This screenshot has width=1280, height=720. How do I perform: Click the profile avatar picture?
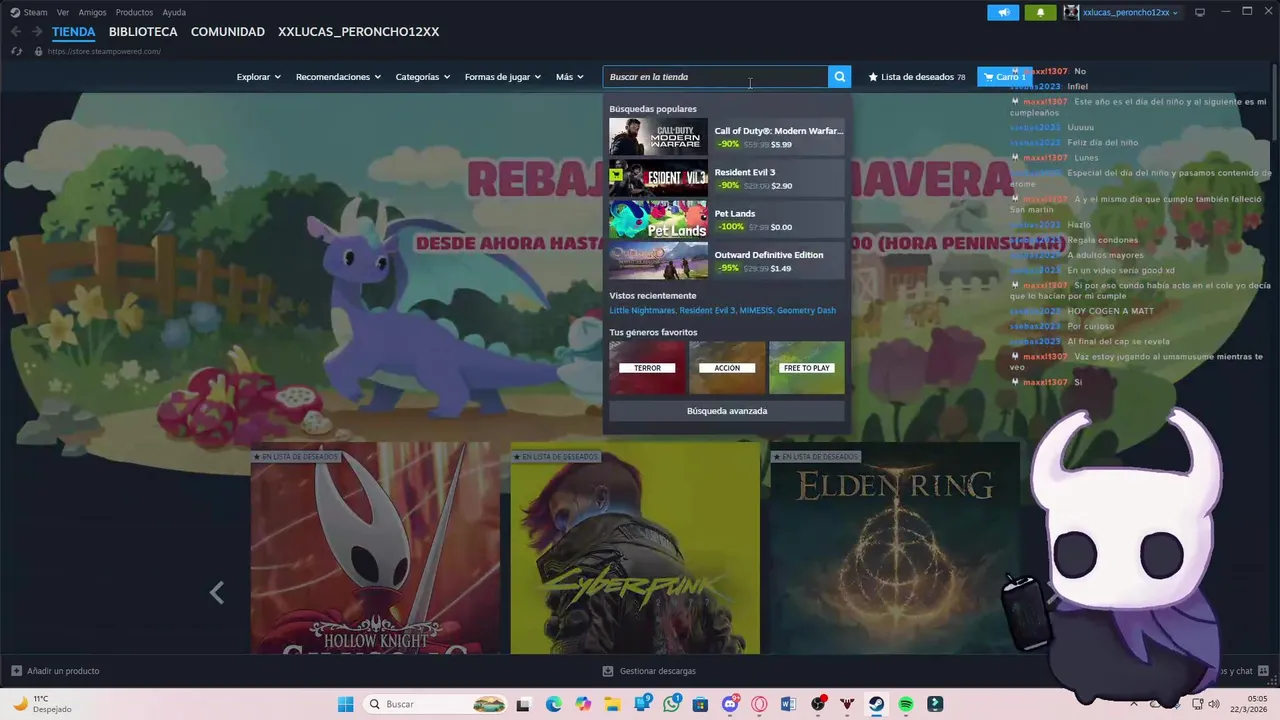click(1071, 12)
